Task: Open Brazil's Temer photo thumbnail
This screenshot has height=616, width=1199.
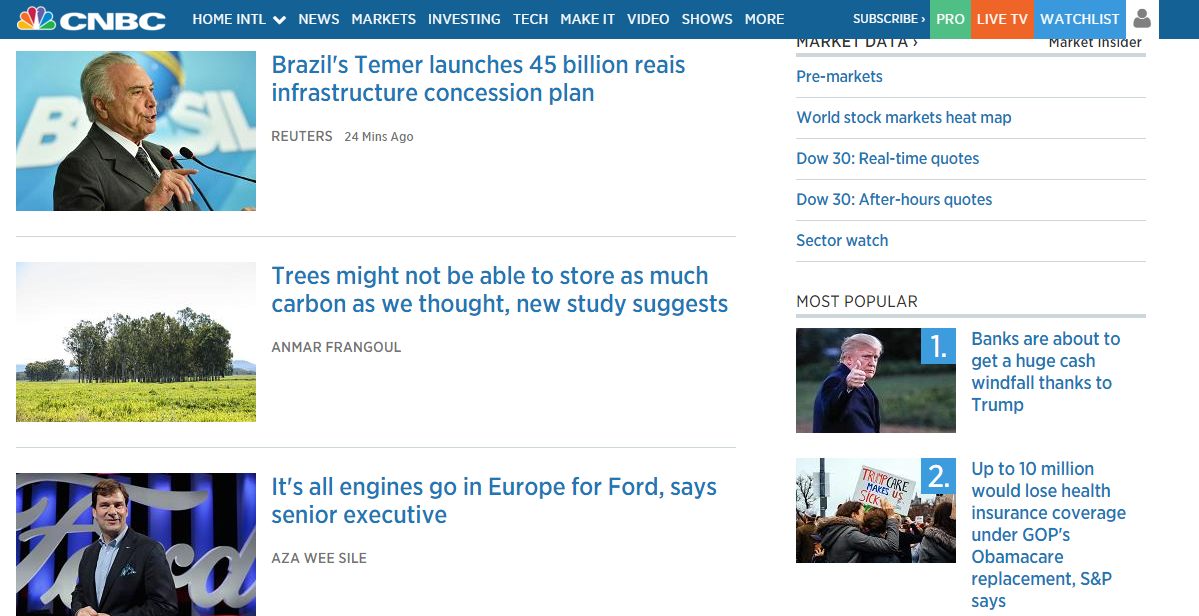Action: click(x=136, y=131)
